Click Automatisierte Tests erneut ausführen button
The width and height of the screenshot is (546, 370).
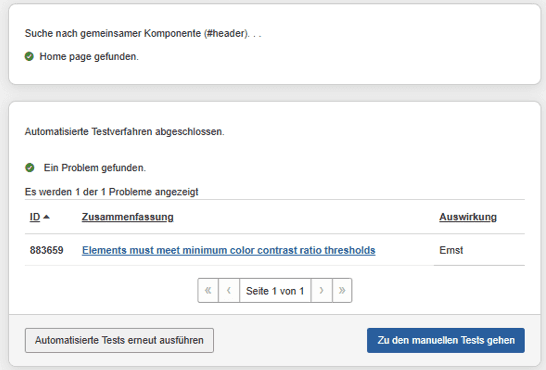[x=119, y=340]
